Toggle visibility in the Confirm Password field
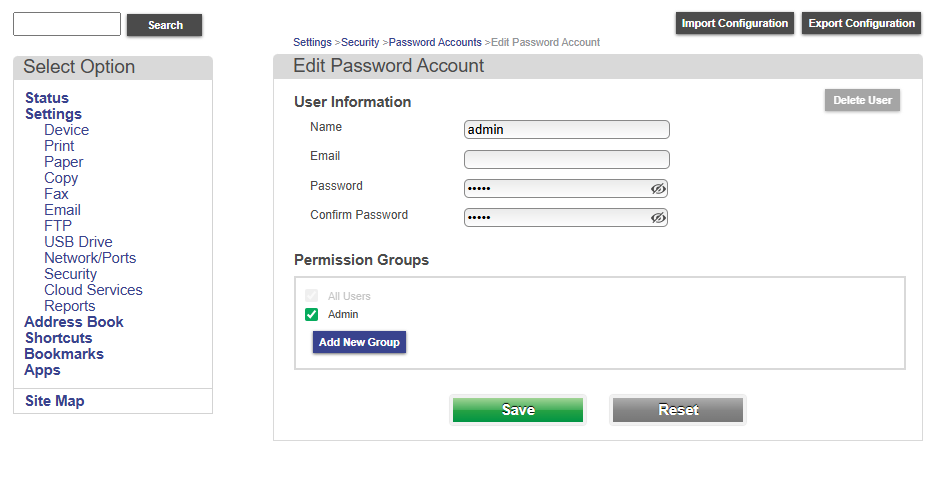The image size is (936, 480). click(x=657, y=217)
